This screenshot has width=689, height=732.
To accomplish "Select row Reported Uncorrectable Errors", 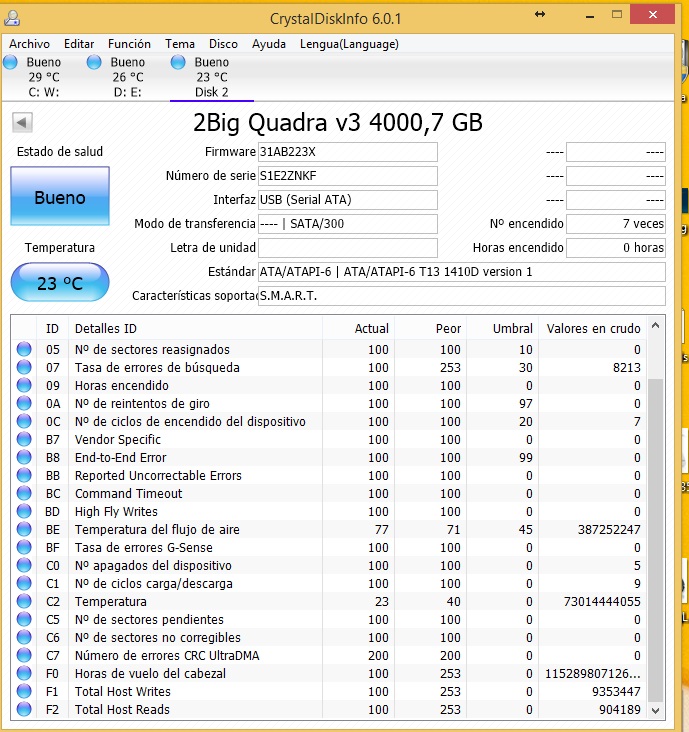I will click(x=329, y=475).
